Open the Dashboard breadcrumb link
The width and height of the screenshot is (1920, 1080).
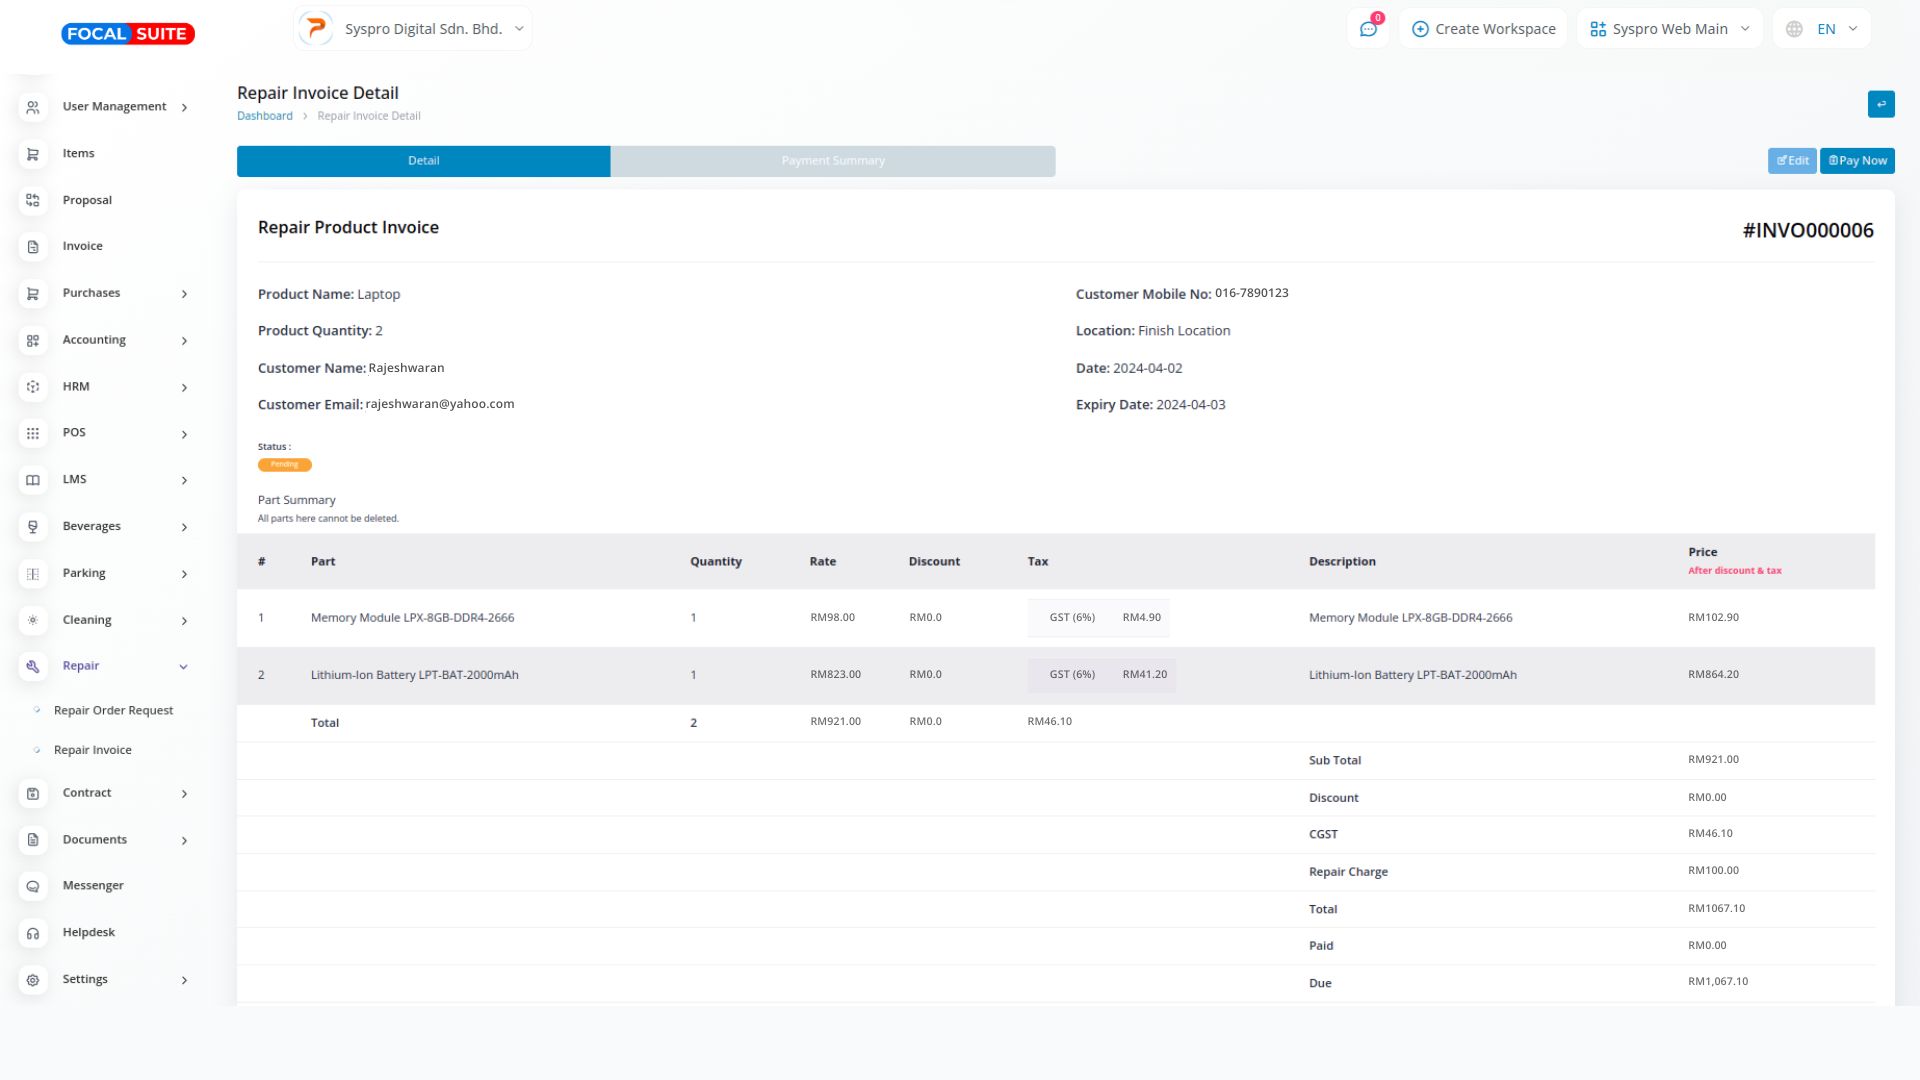pos(265,116)
